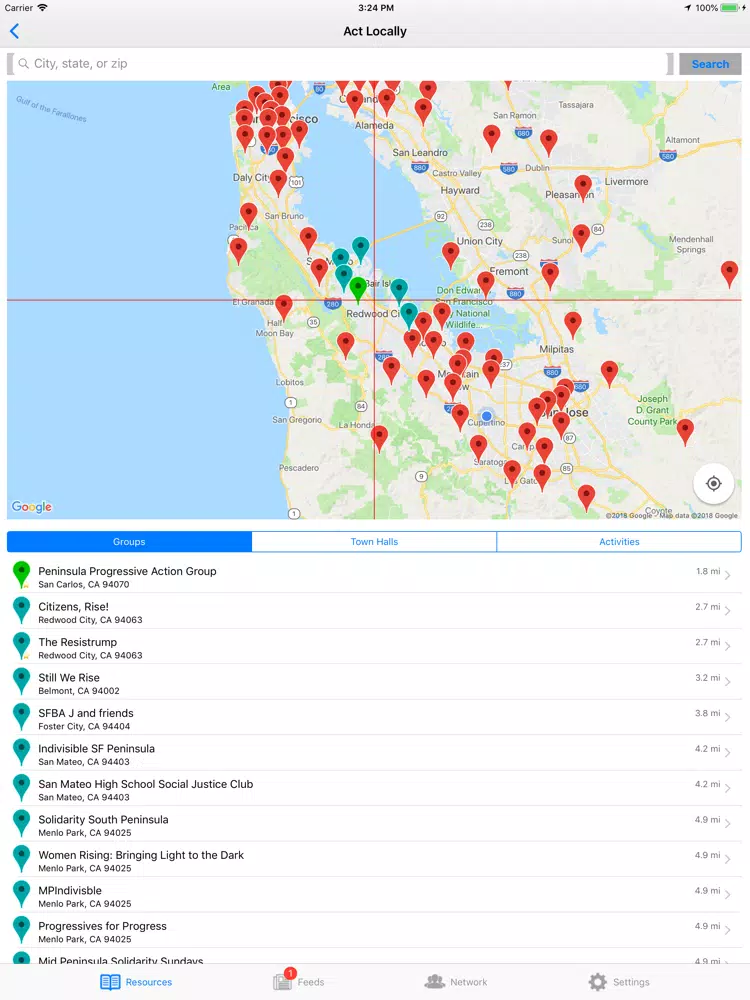Select the red pin on the map's far right edge near Mendenhall Springs
This screenshot has height=1000, width=750.
[729, 273]
